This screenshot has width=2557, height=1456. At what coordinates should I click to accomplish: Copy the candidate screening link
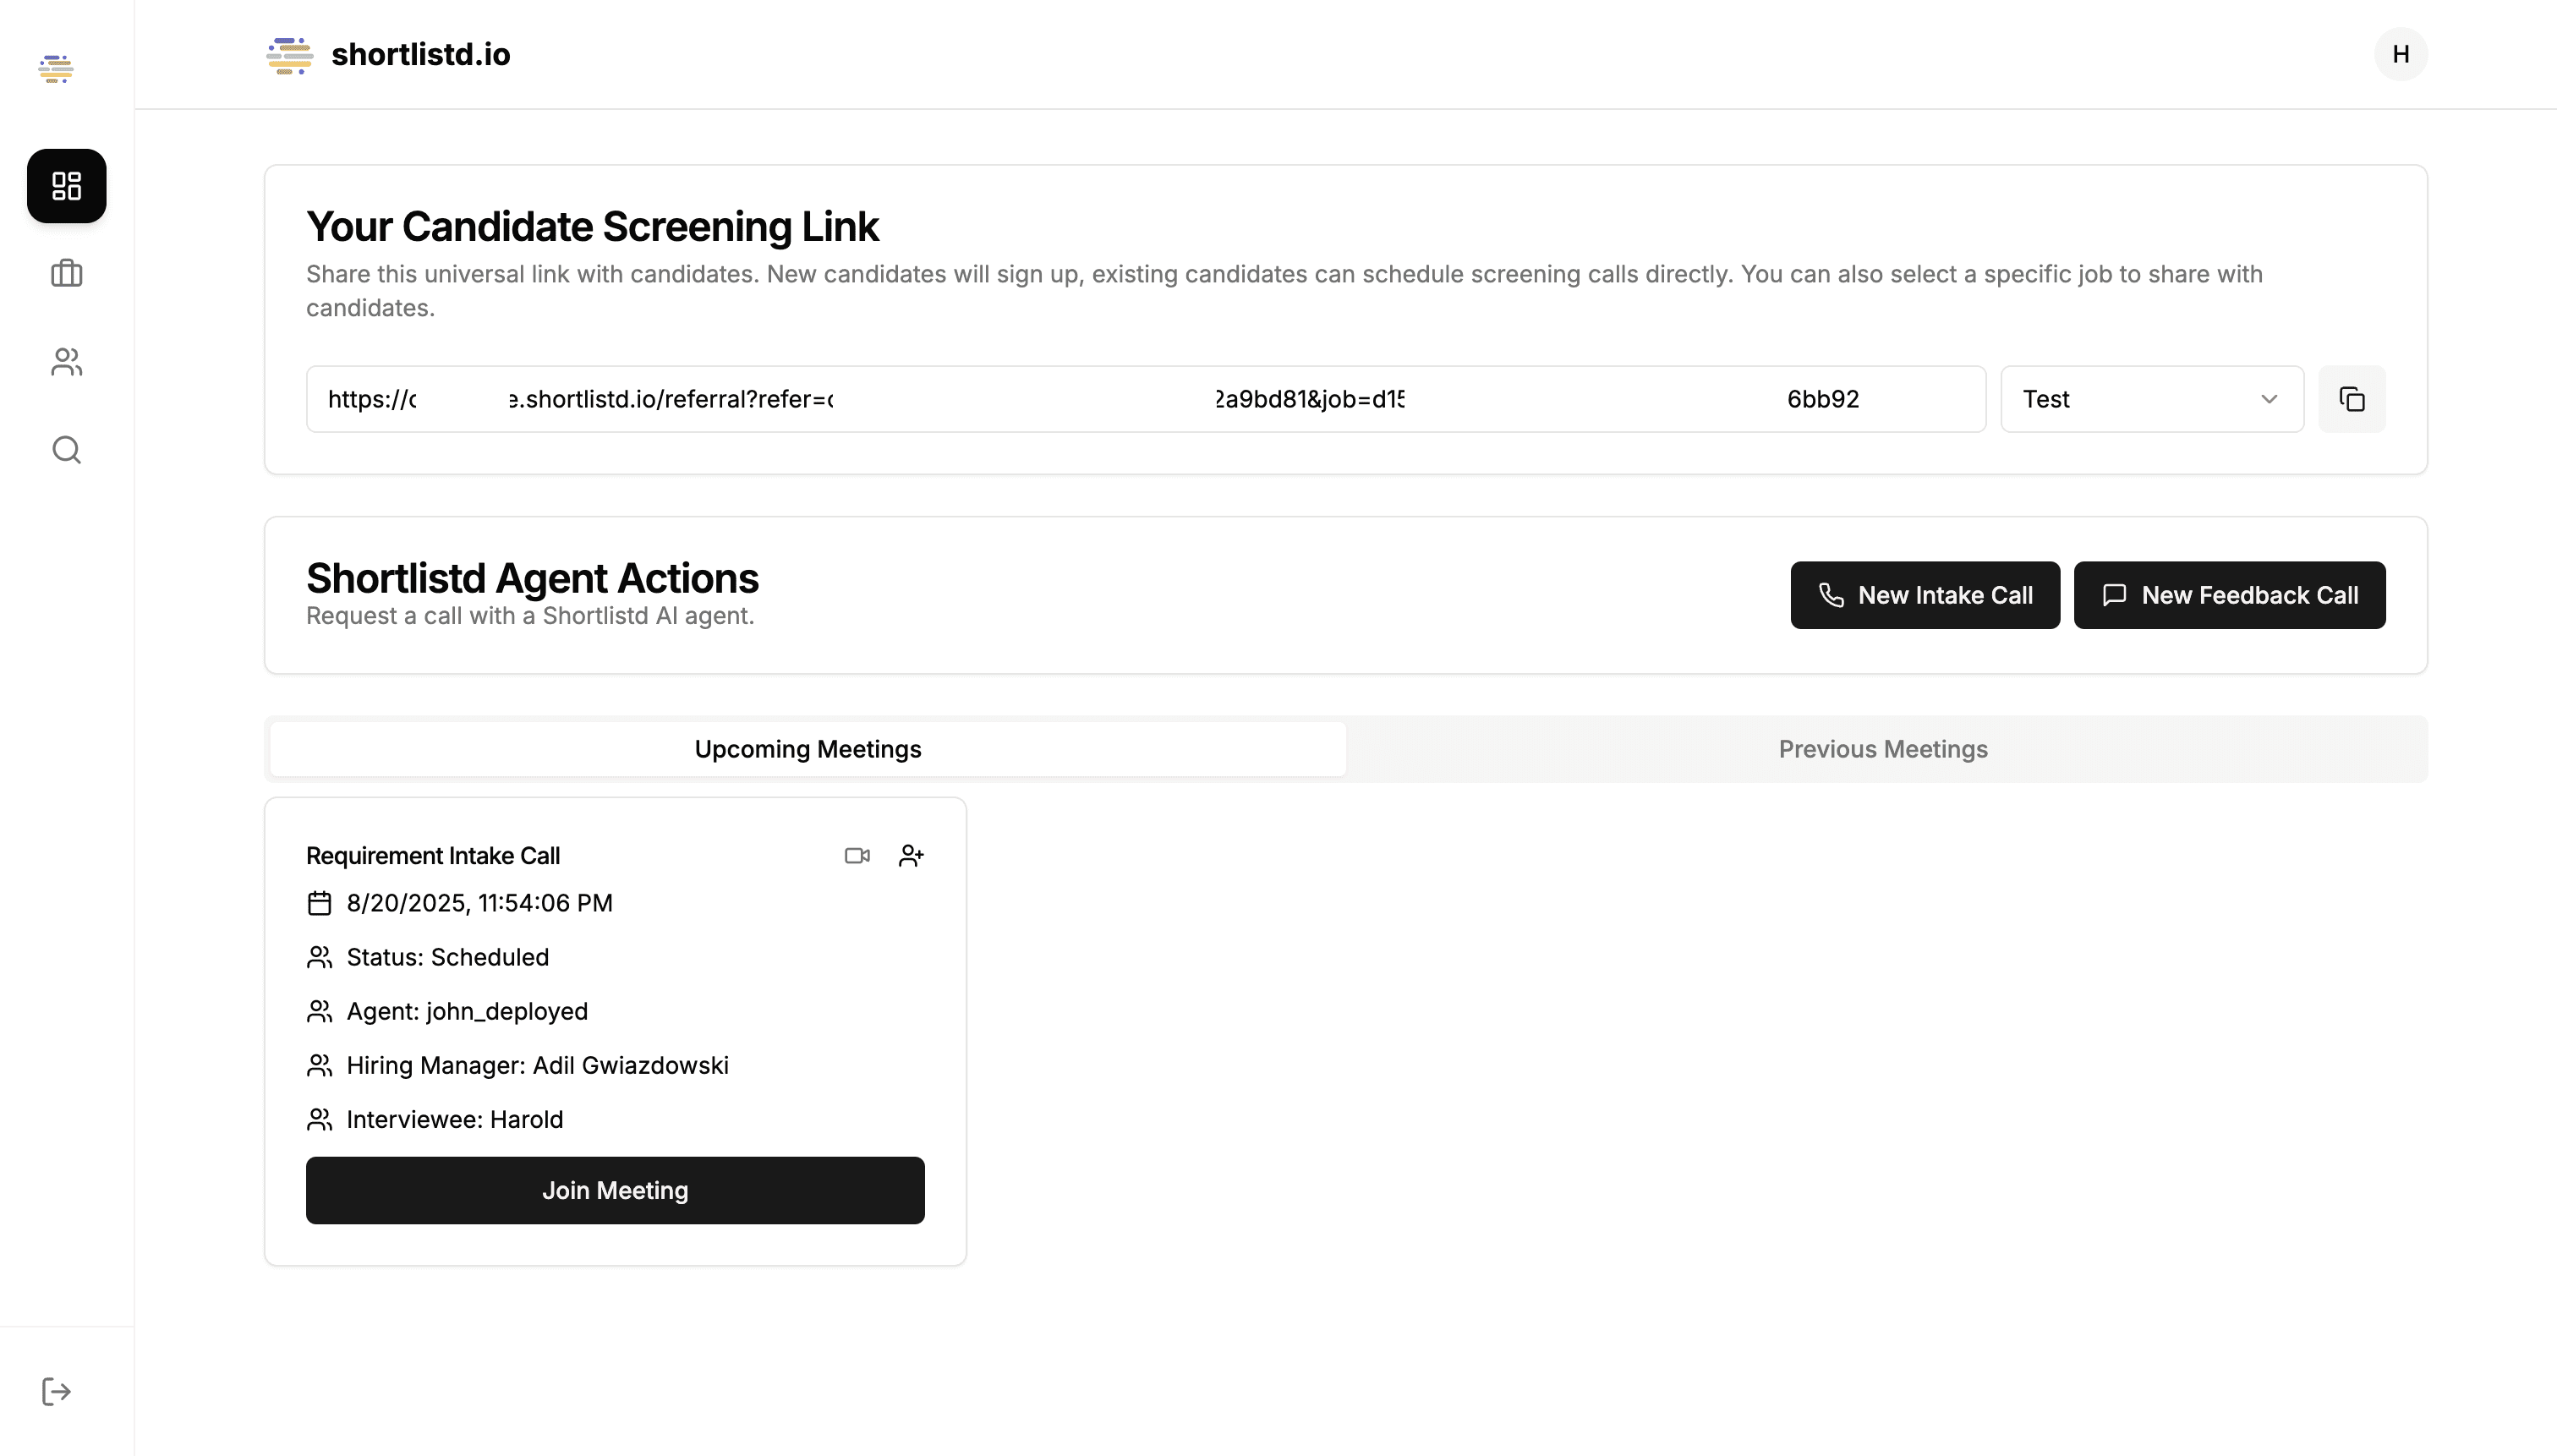pyautogui.click(x=2352, y=398)
